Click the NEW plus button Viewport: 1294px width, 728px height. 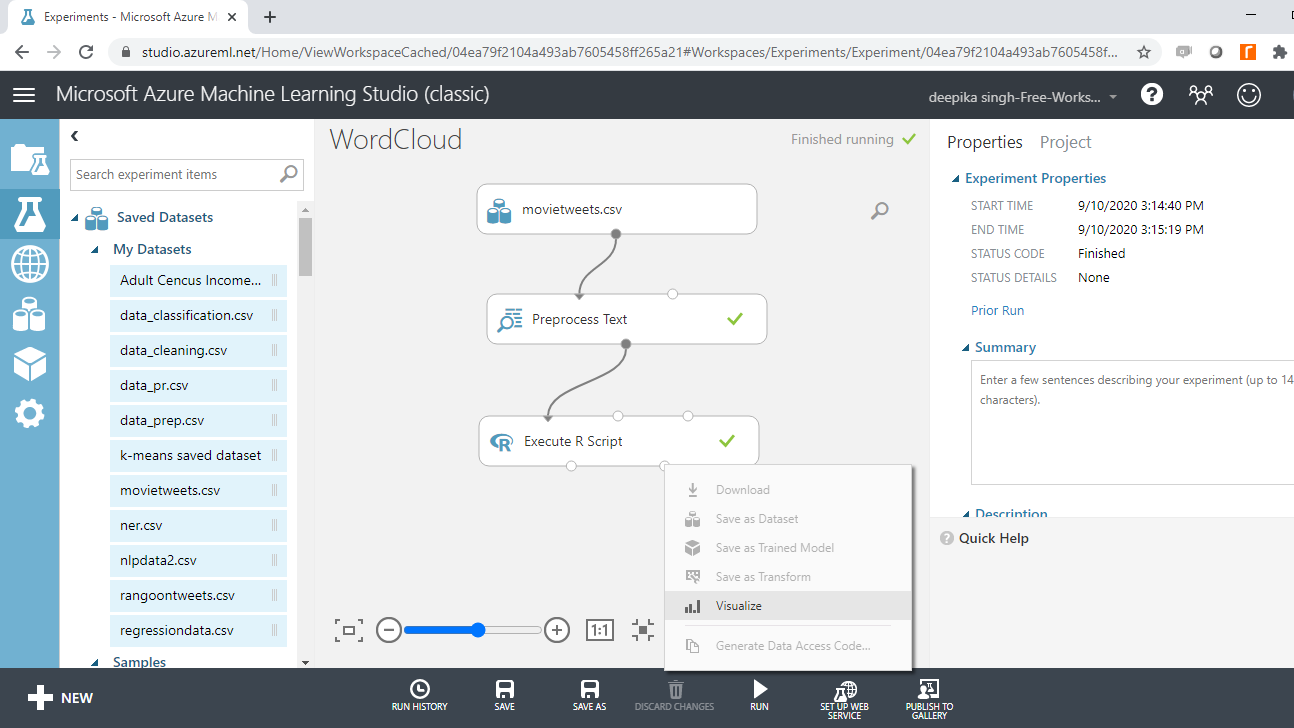pos(60,698)
